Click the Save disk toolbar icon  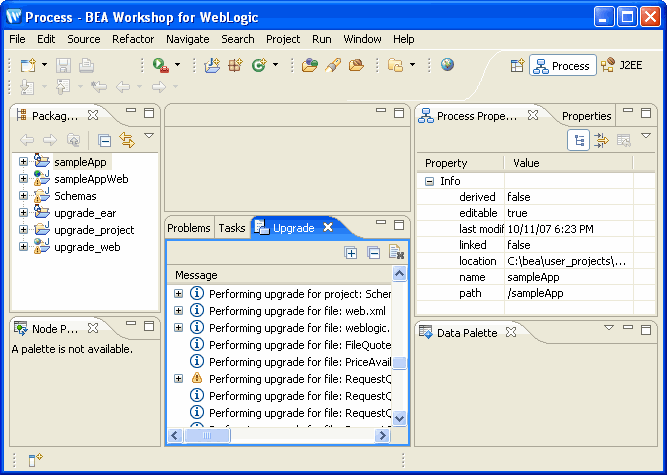63,65
